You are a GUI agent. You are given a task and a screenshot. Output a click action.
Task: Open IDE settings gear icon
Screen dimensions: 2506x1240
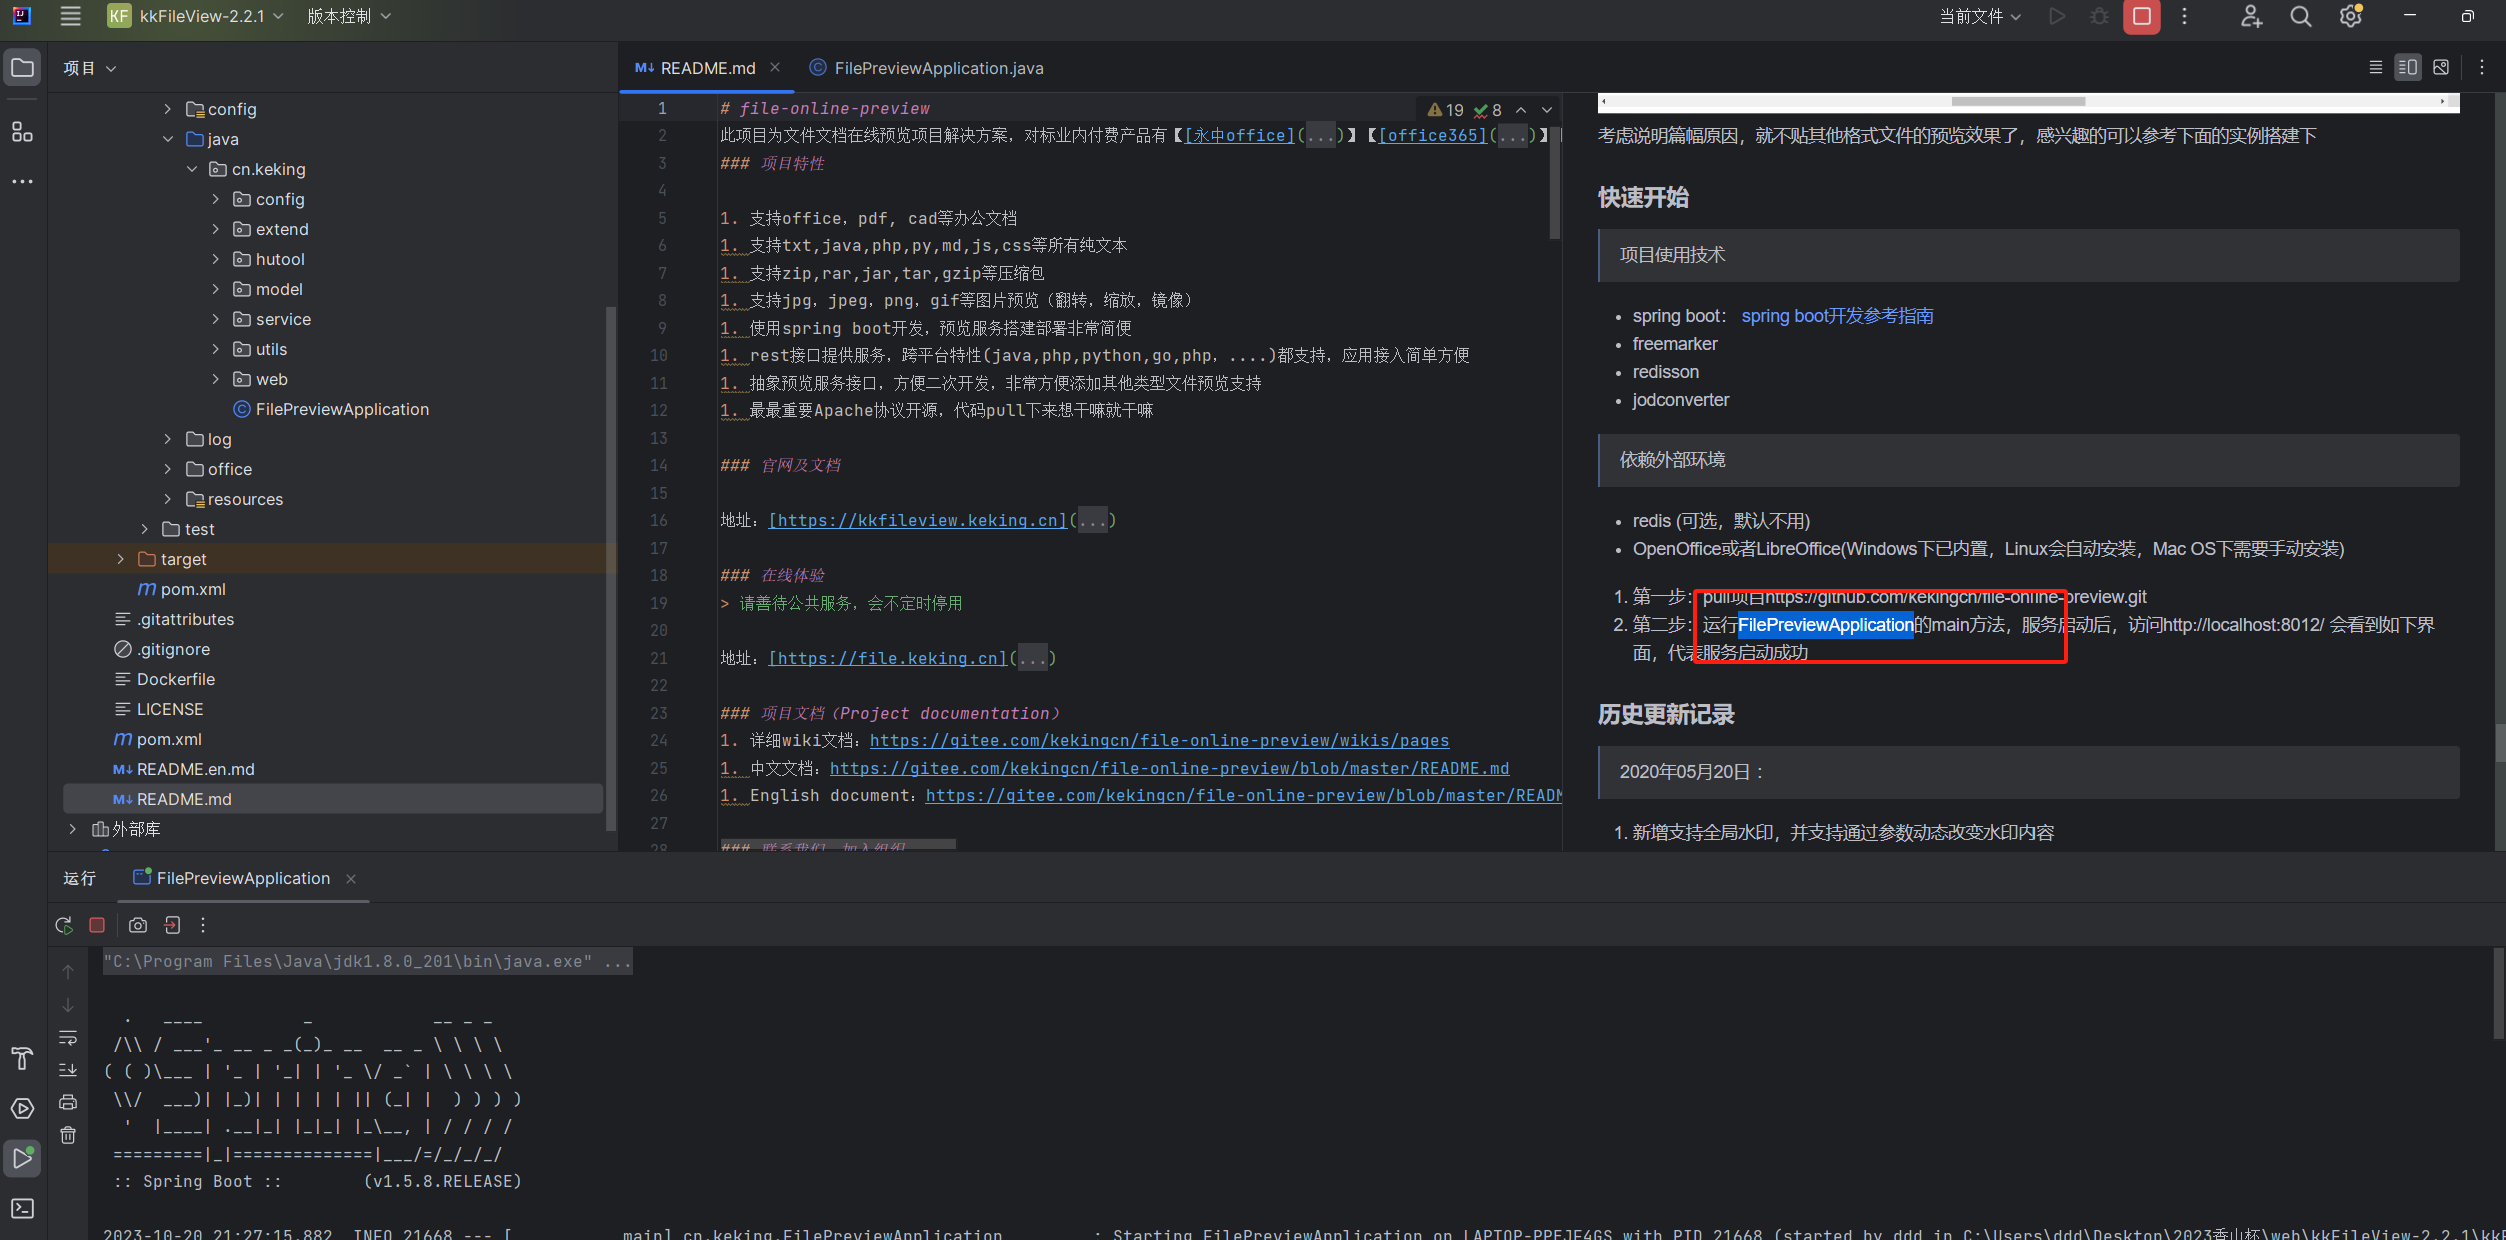pyautogui.click(x=2350, y=16)
